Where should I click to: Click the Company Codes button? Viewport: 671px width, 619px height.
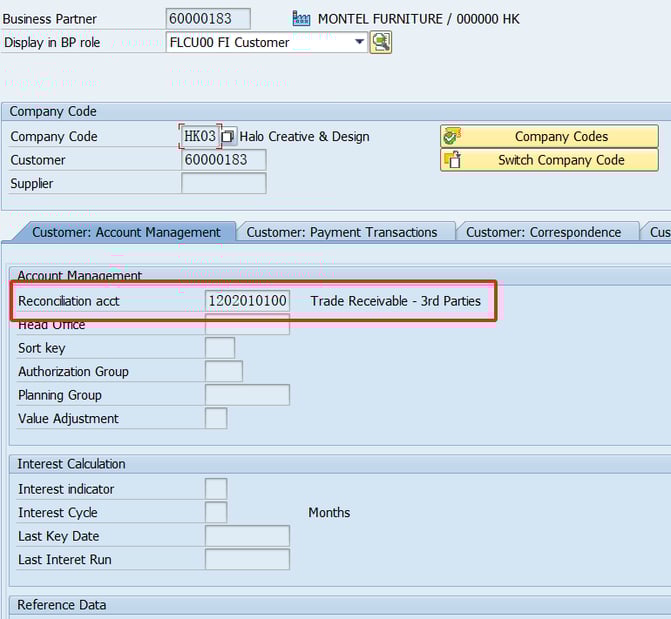click(549, 137)
